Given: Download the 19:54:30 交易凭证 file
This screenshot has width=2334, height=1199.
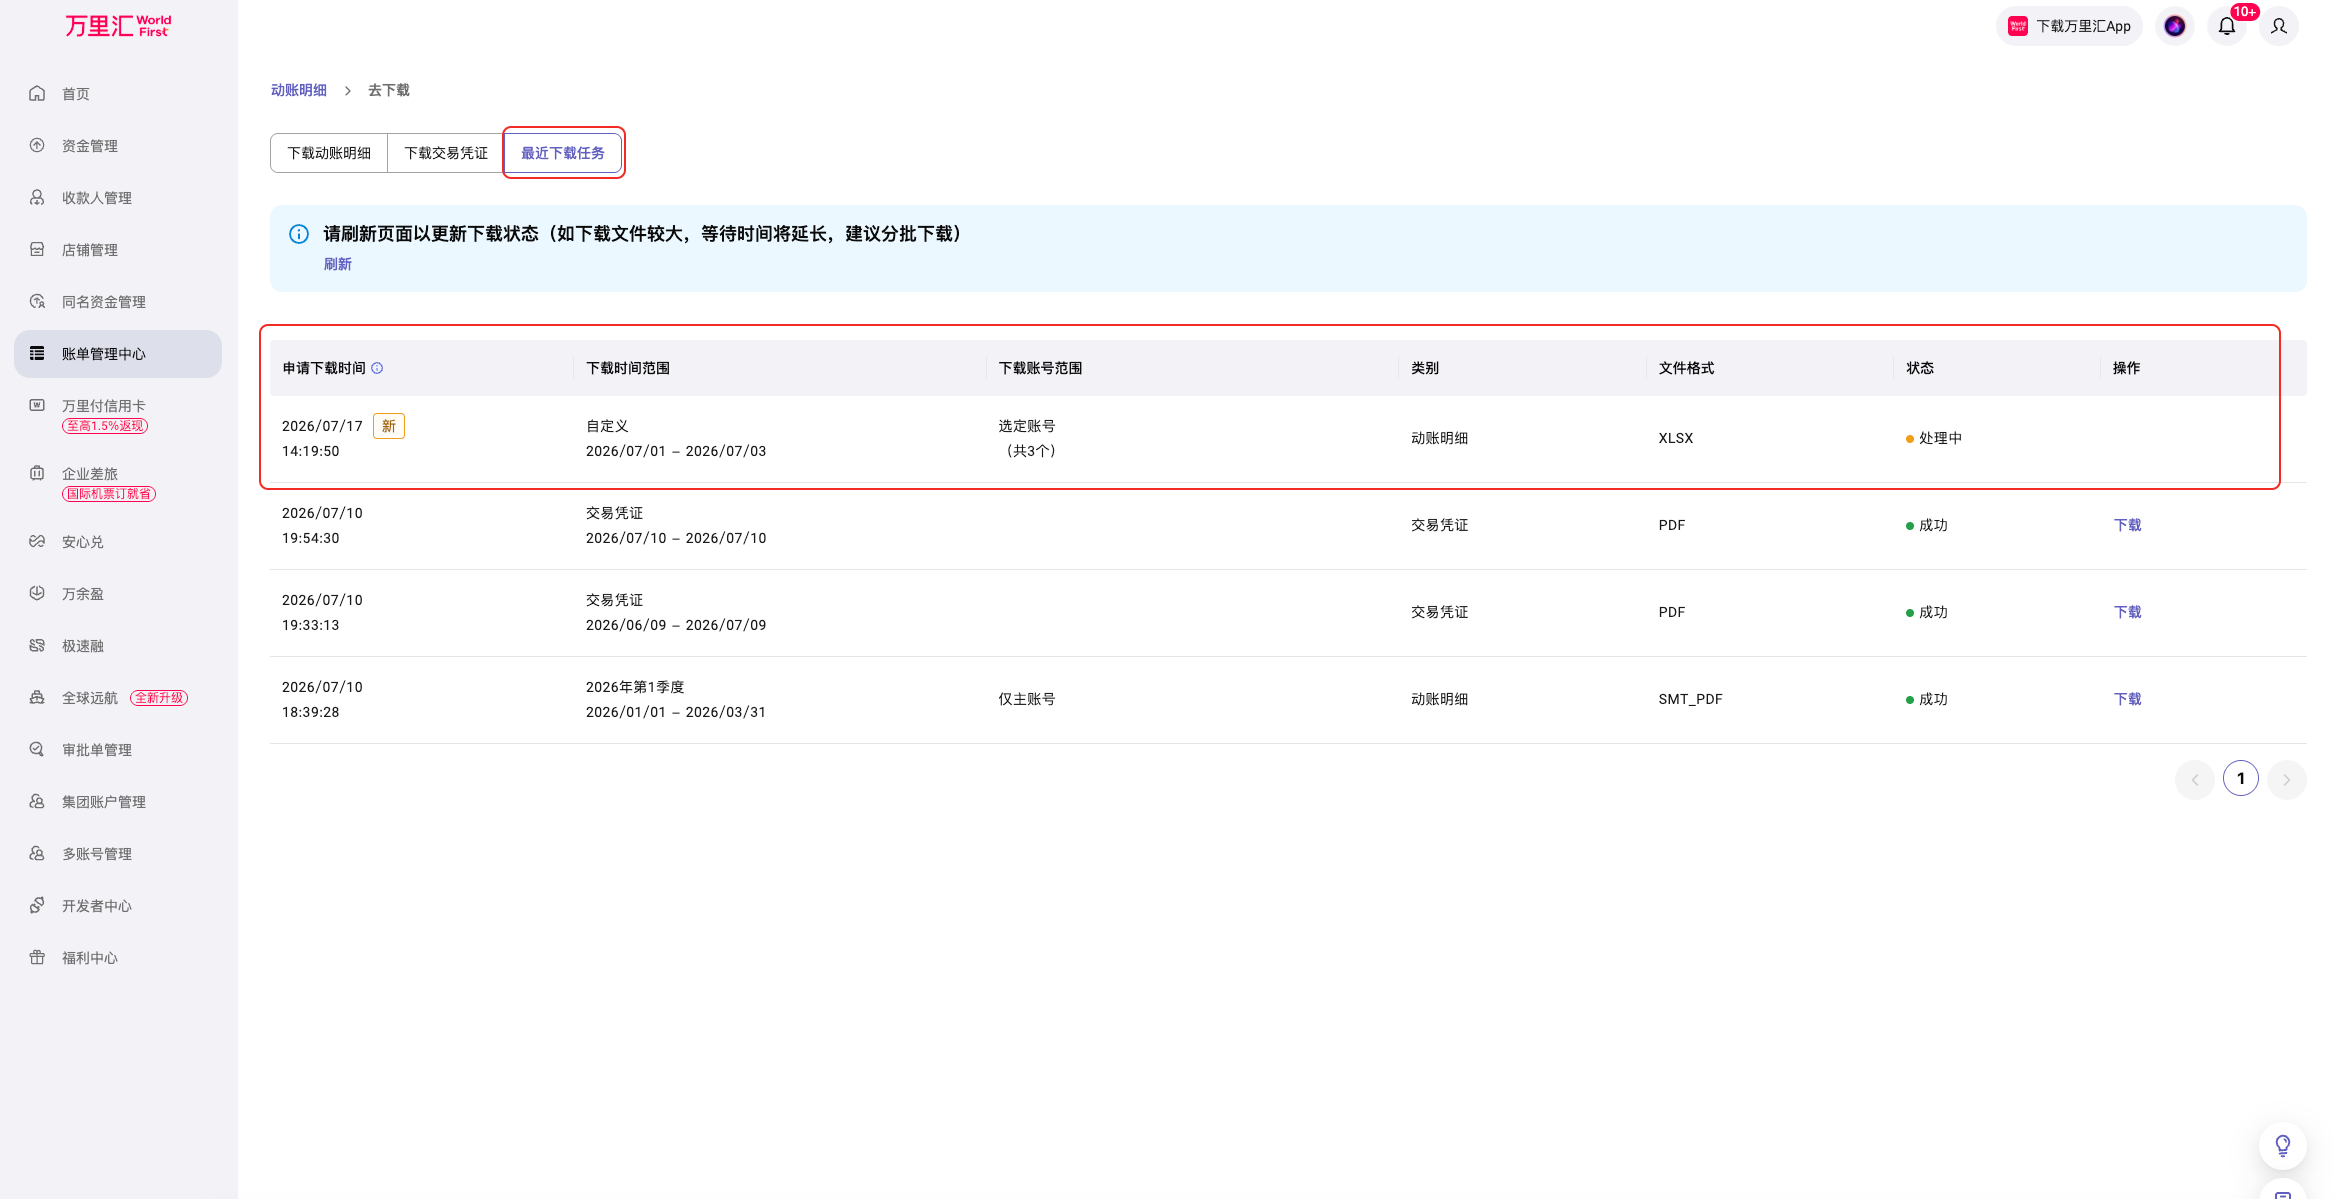Looking at the screenshot, I should pyautogui.click(x=2127, y=525).
